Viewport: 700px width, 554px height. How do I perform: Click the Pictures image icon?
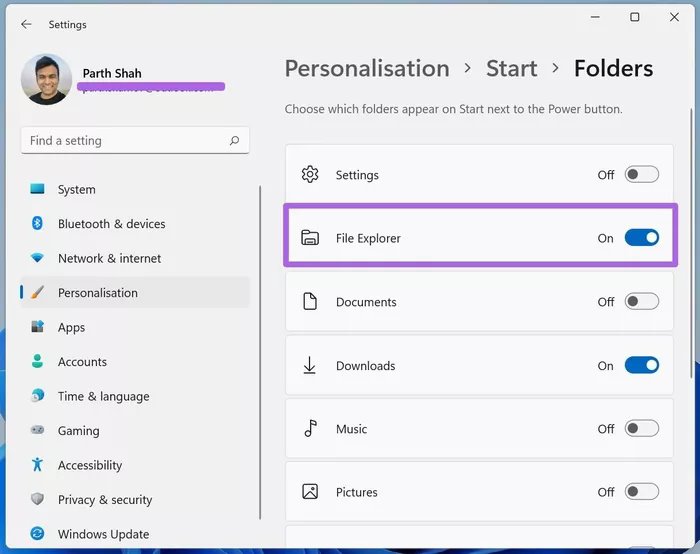(310, 492)
